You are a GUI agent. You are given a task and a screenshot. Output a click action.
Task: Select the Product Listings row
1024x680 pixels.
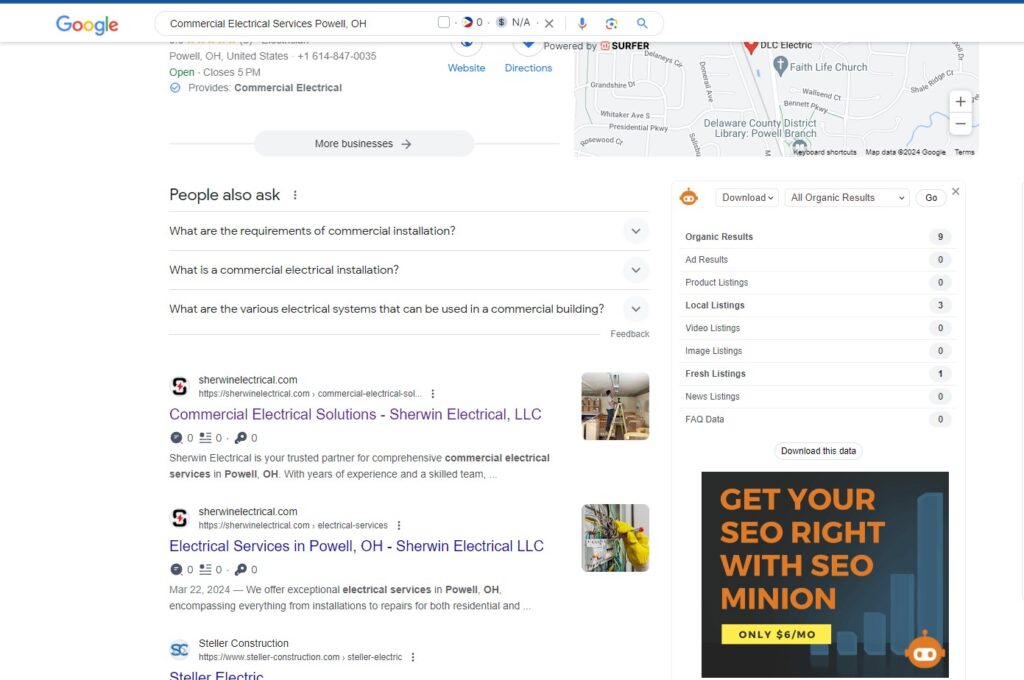coord(817,282)
